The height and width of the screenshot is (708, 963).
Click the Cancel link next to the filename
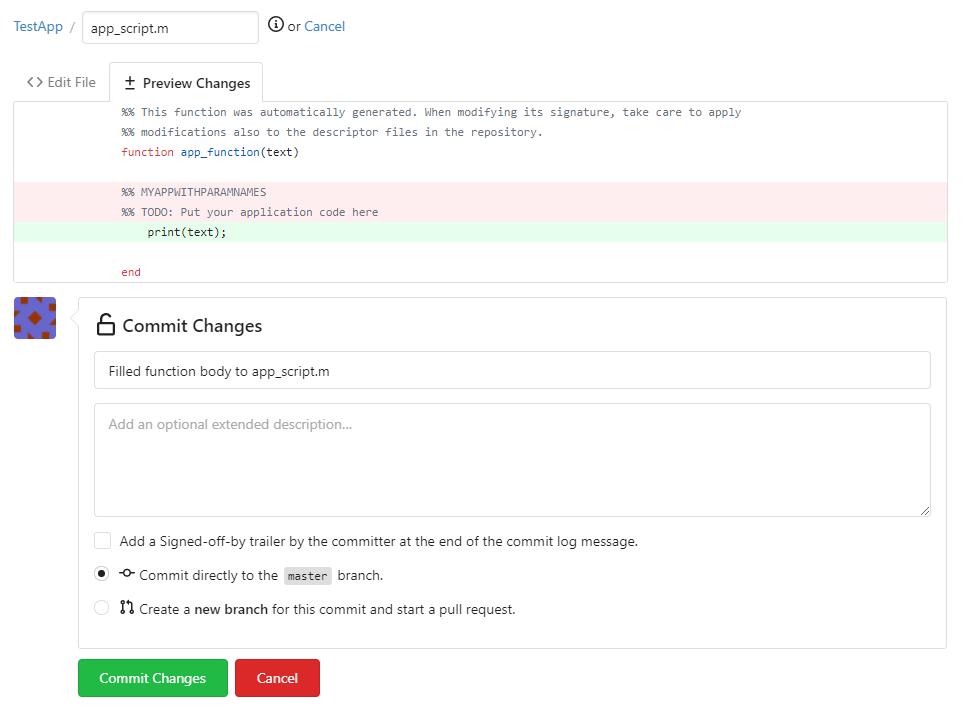click(x=324, y=26)
